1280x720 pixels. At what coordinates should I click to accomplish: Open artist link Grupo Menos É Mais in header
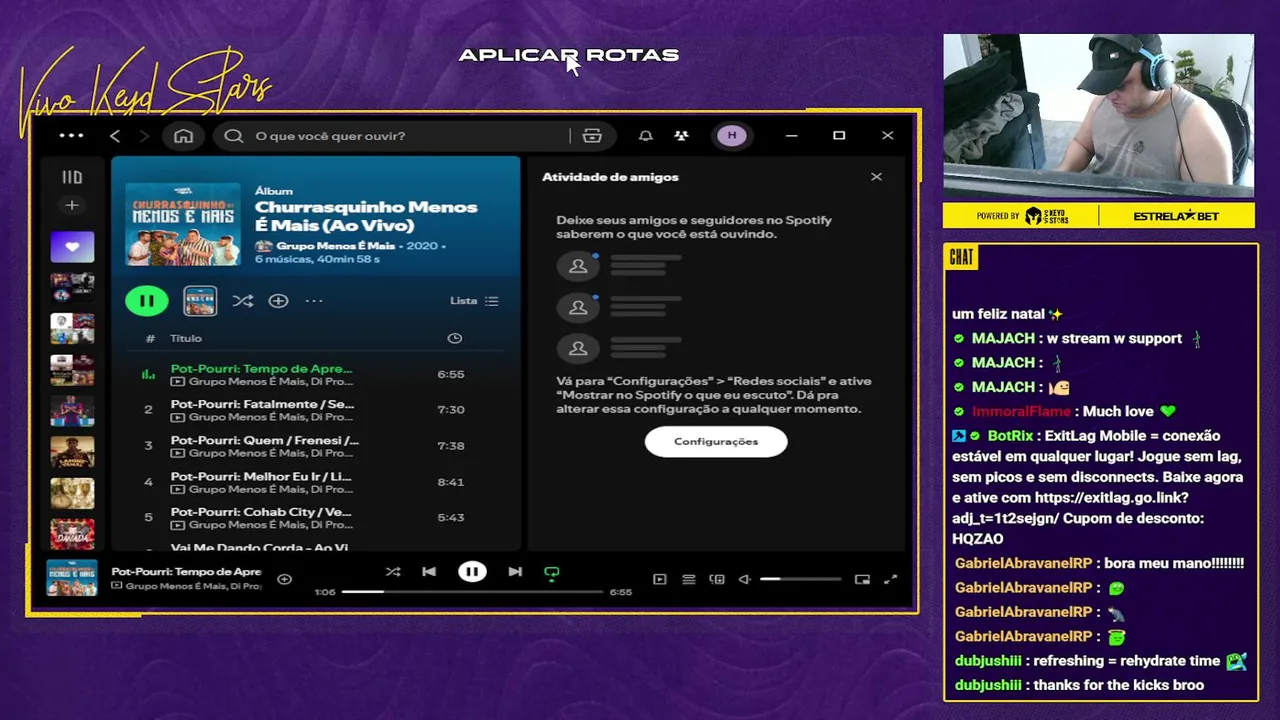[x=335, y=245]
